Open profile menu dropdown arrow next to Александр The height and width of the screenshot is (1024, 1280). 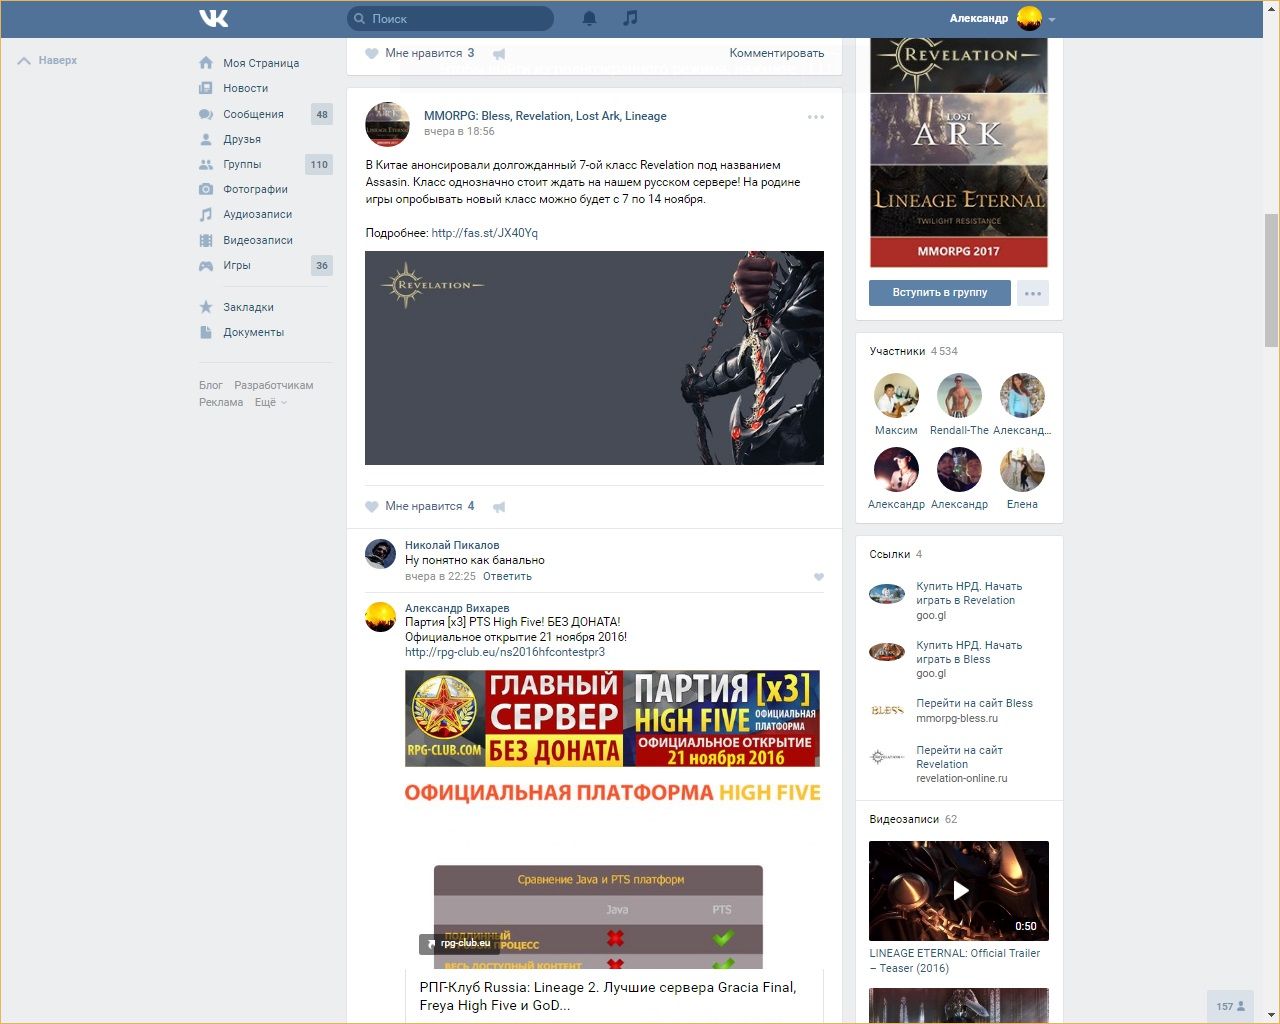tap(1052, 19)
